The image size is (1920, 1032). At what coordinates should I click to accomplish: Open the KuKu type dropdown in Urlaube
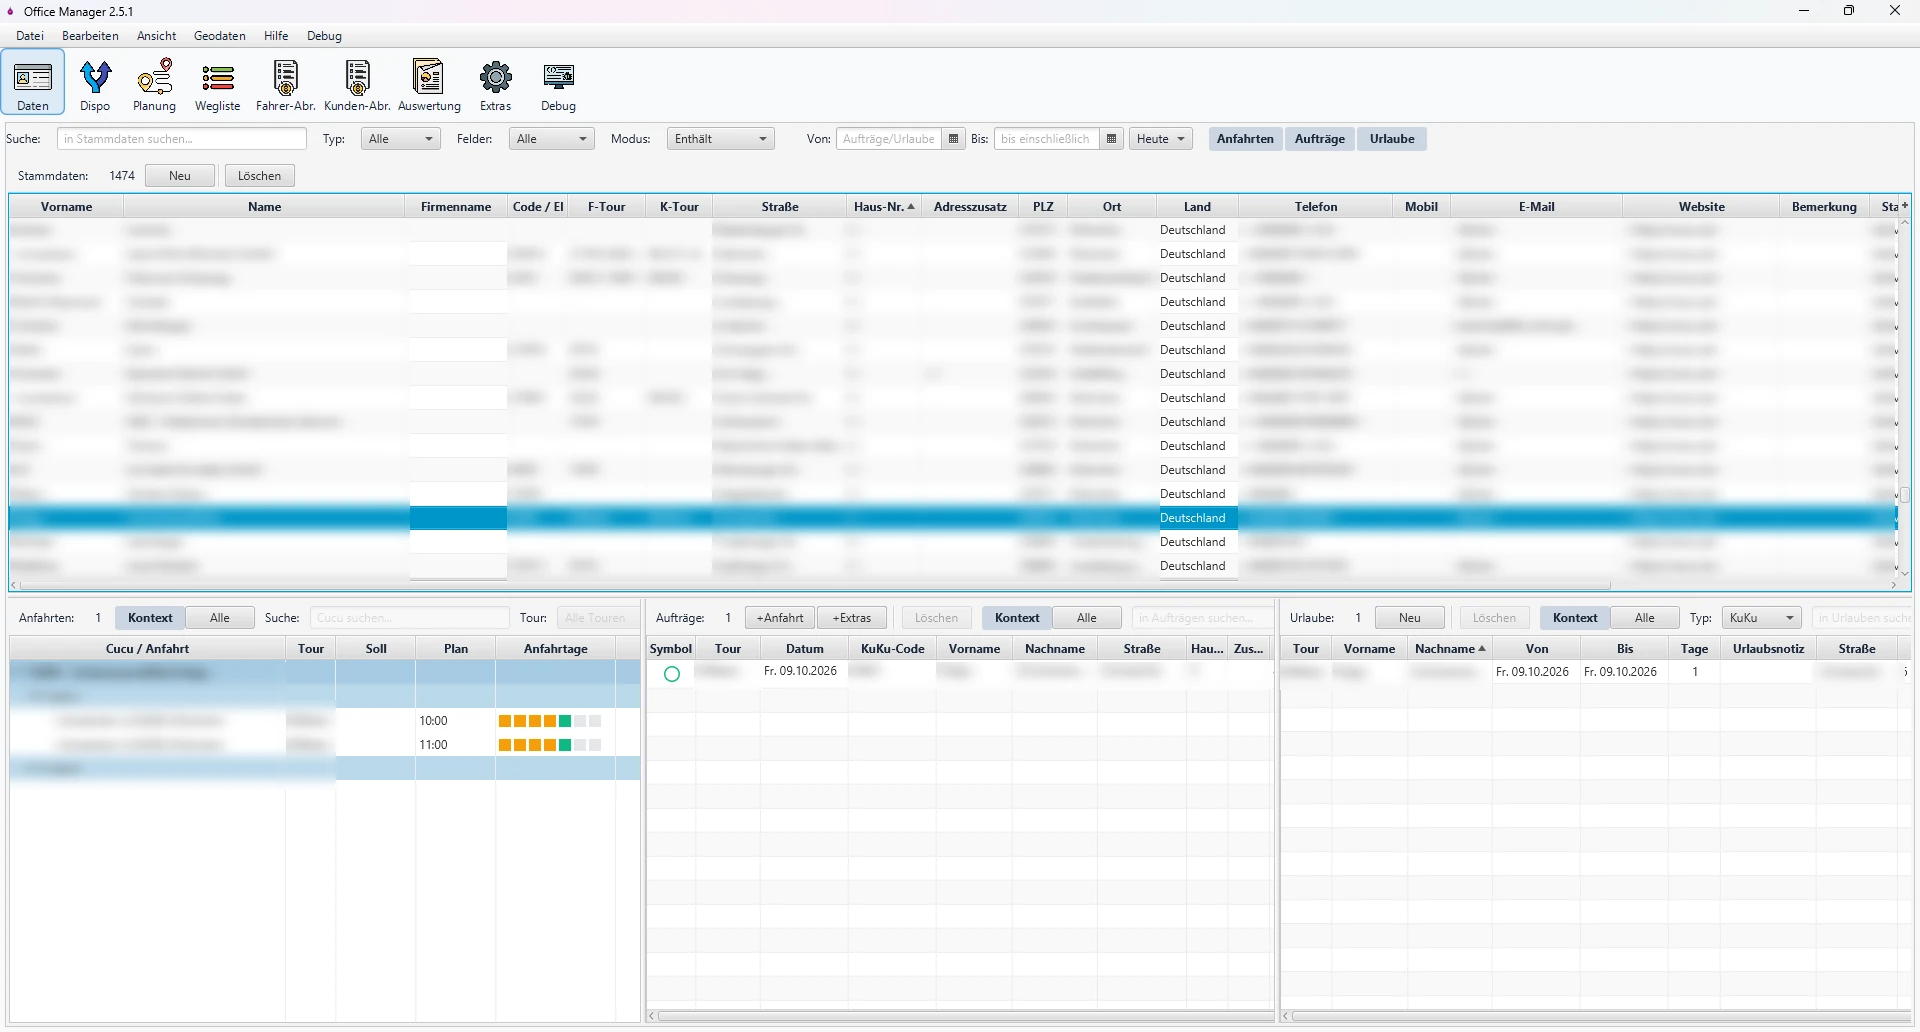click(1762, 618)
